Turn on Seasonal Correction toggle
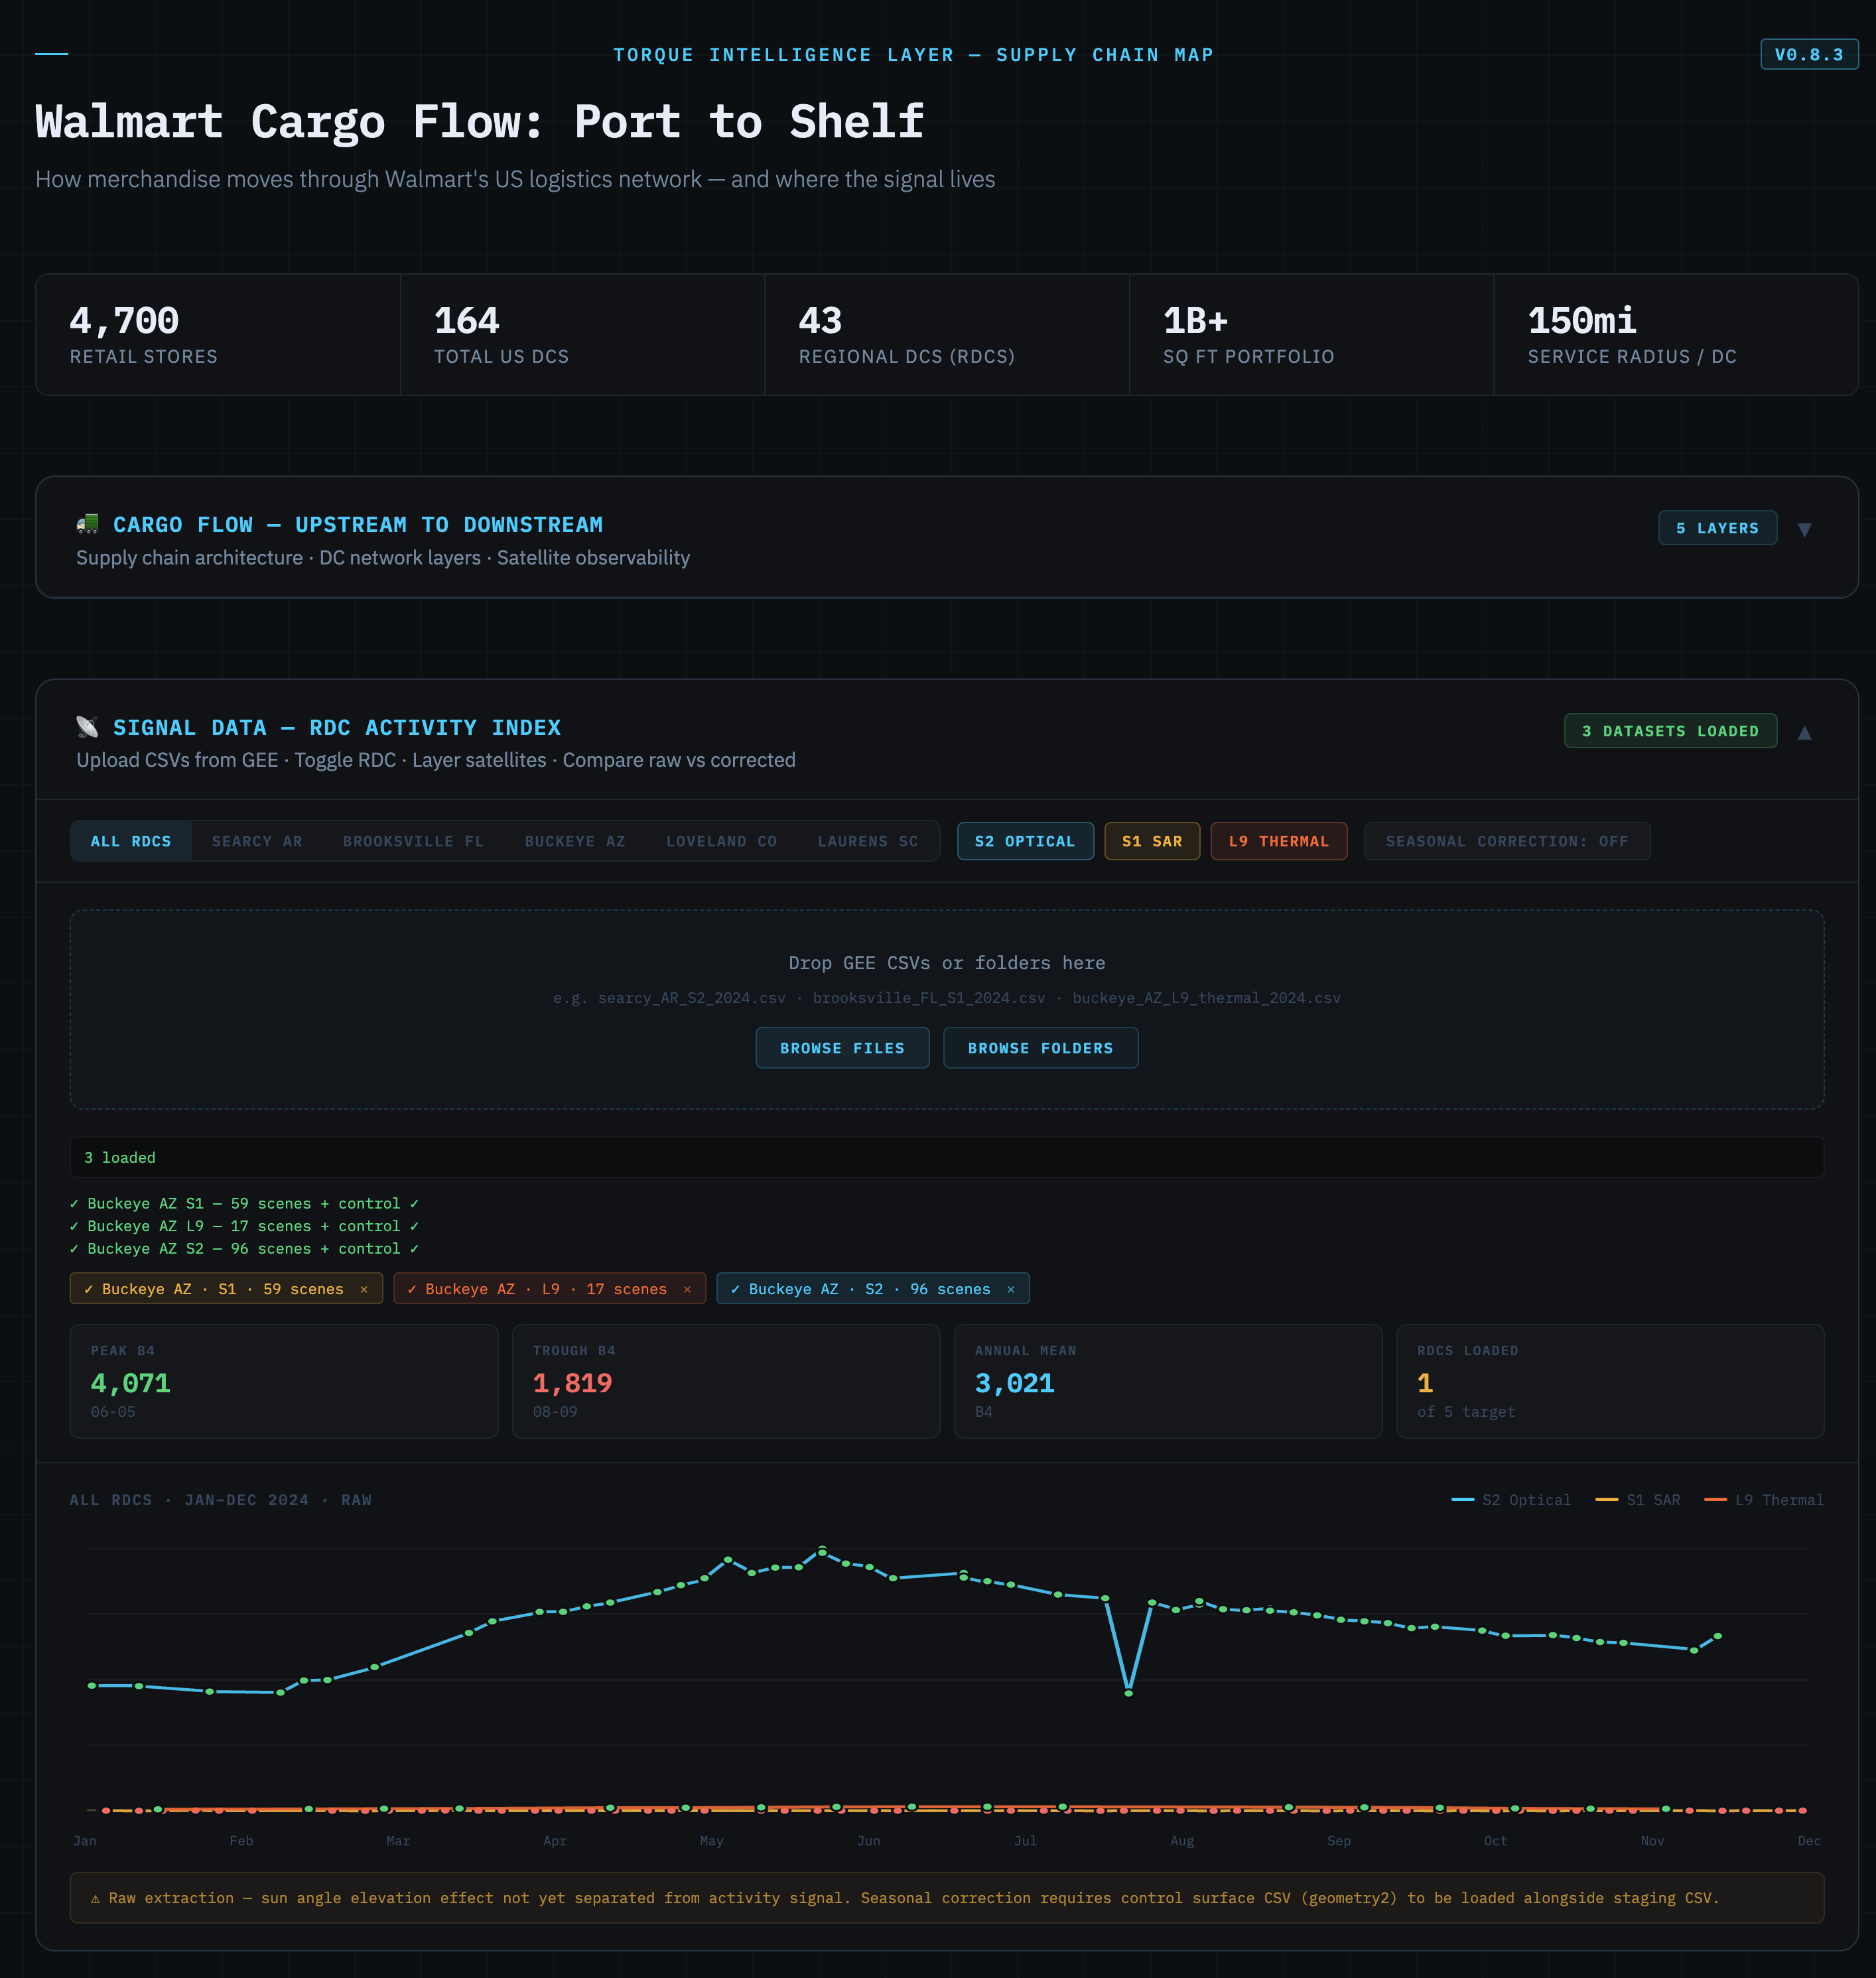 click(1506, 841)
